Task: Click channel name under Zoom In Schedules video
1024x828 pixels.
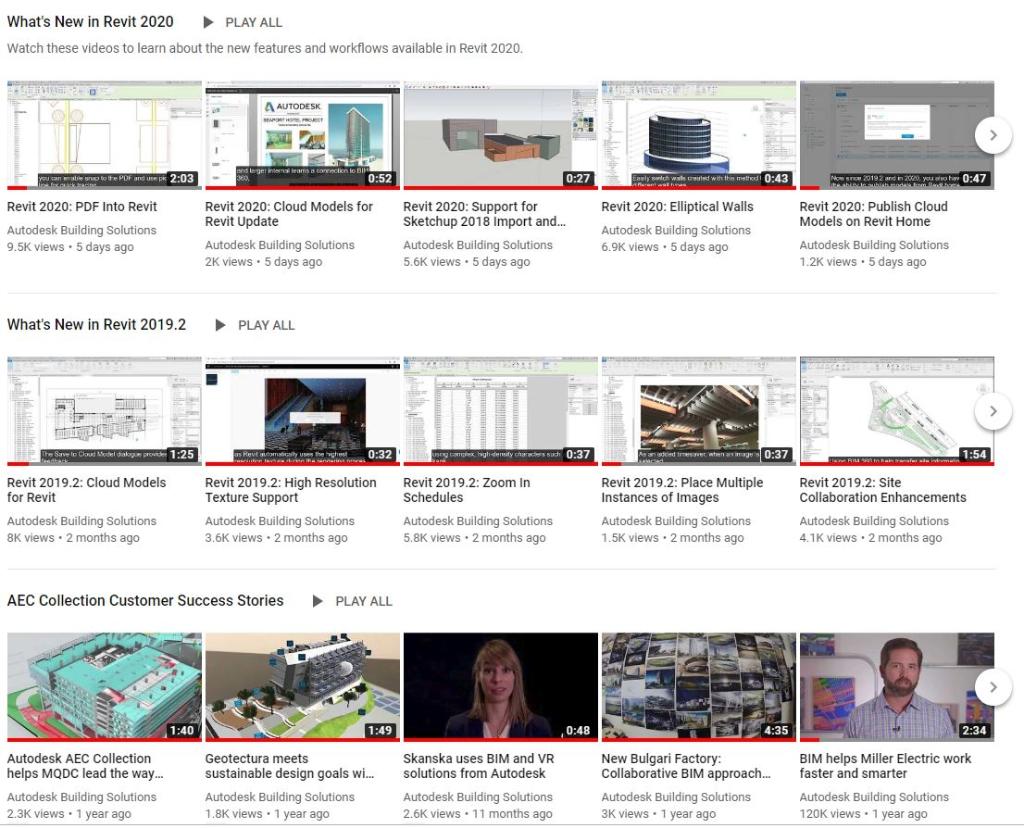Action: coord(478,521)
